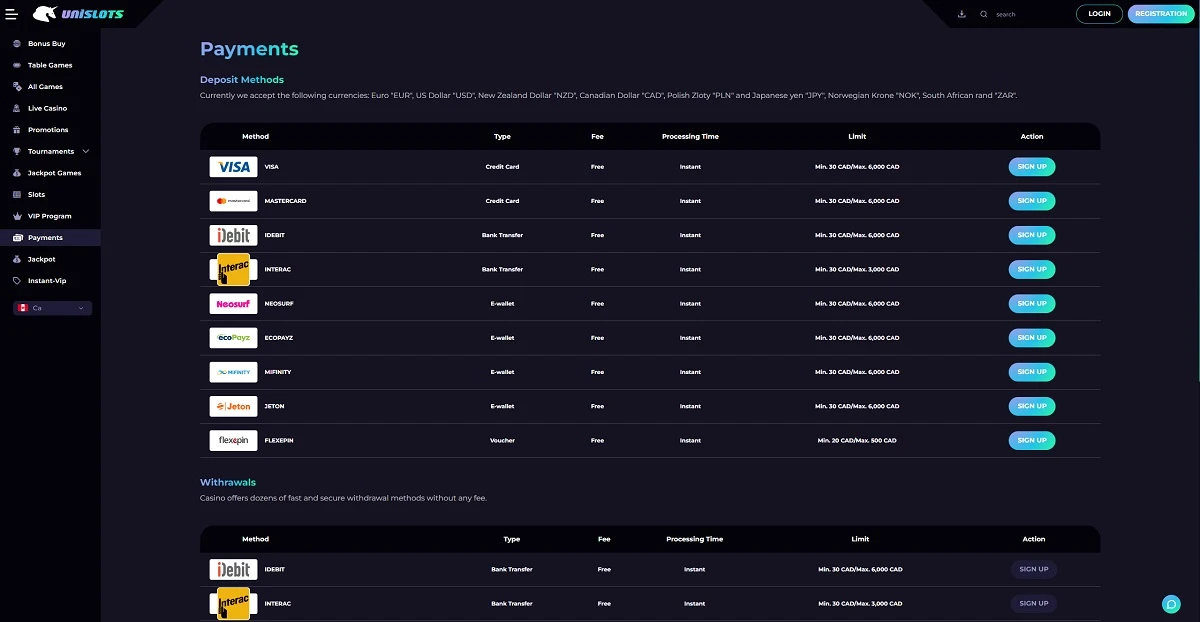
Task: Click SIGN UP for IDEBIT withdrawal
Action: point(1033,569)
